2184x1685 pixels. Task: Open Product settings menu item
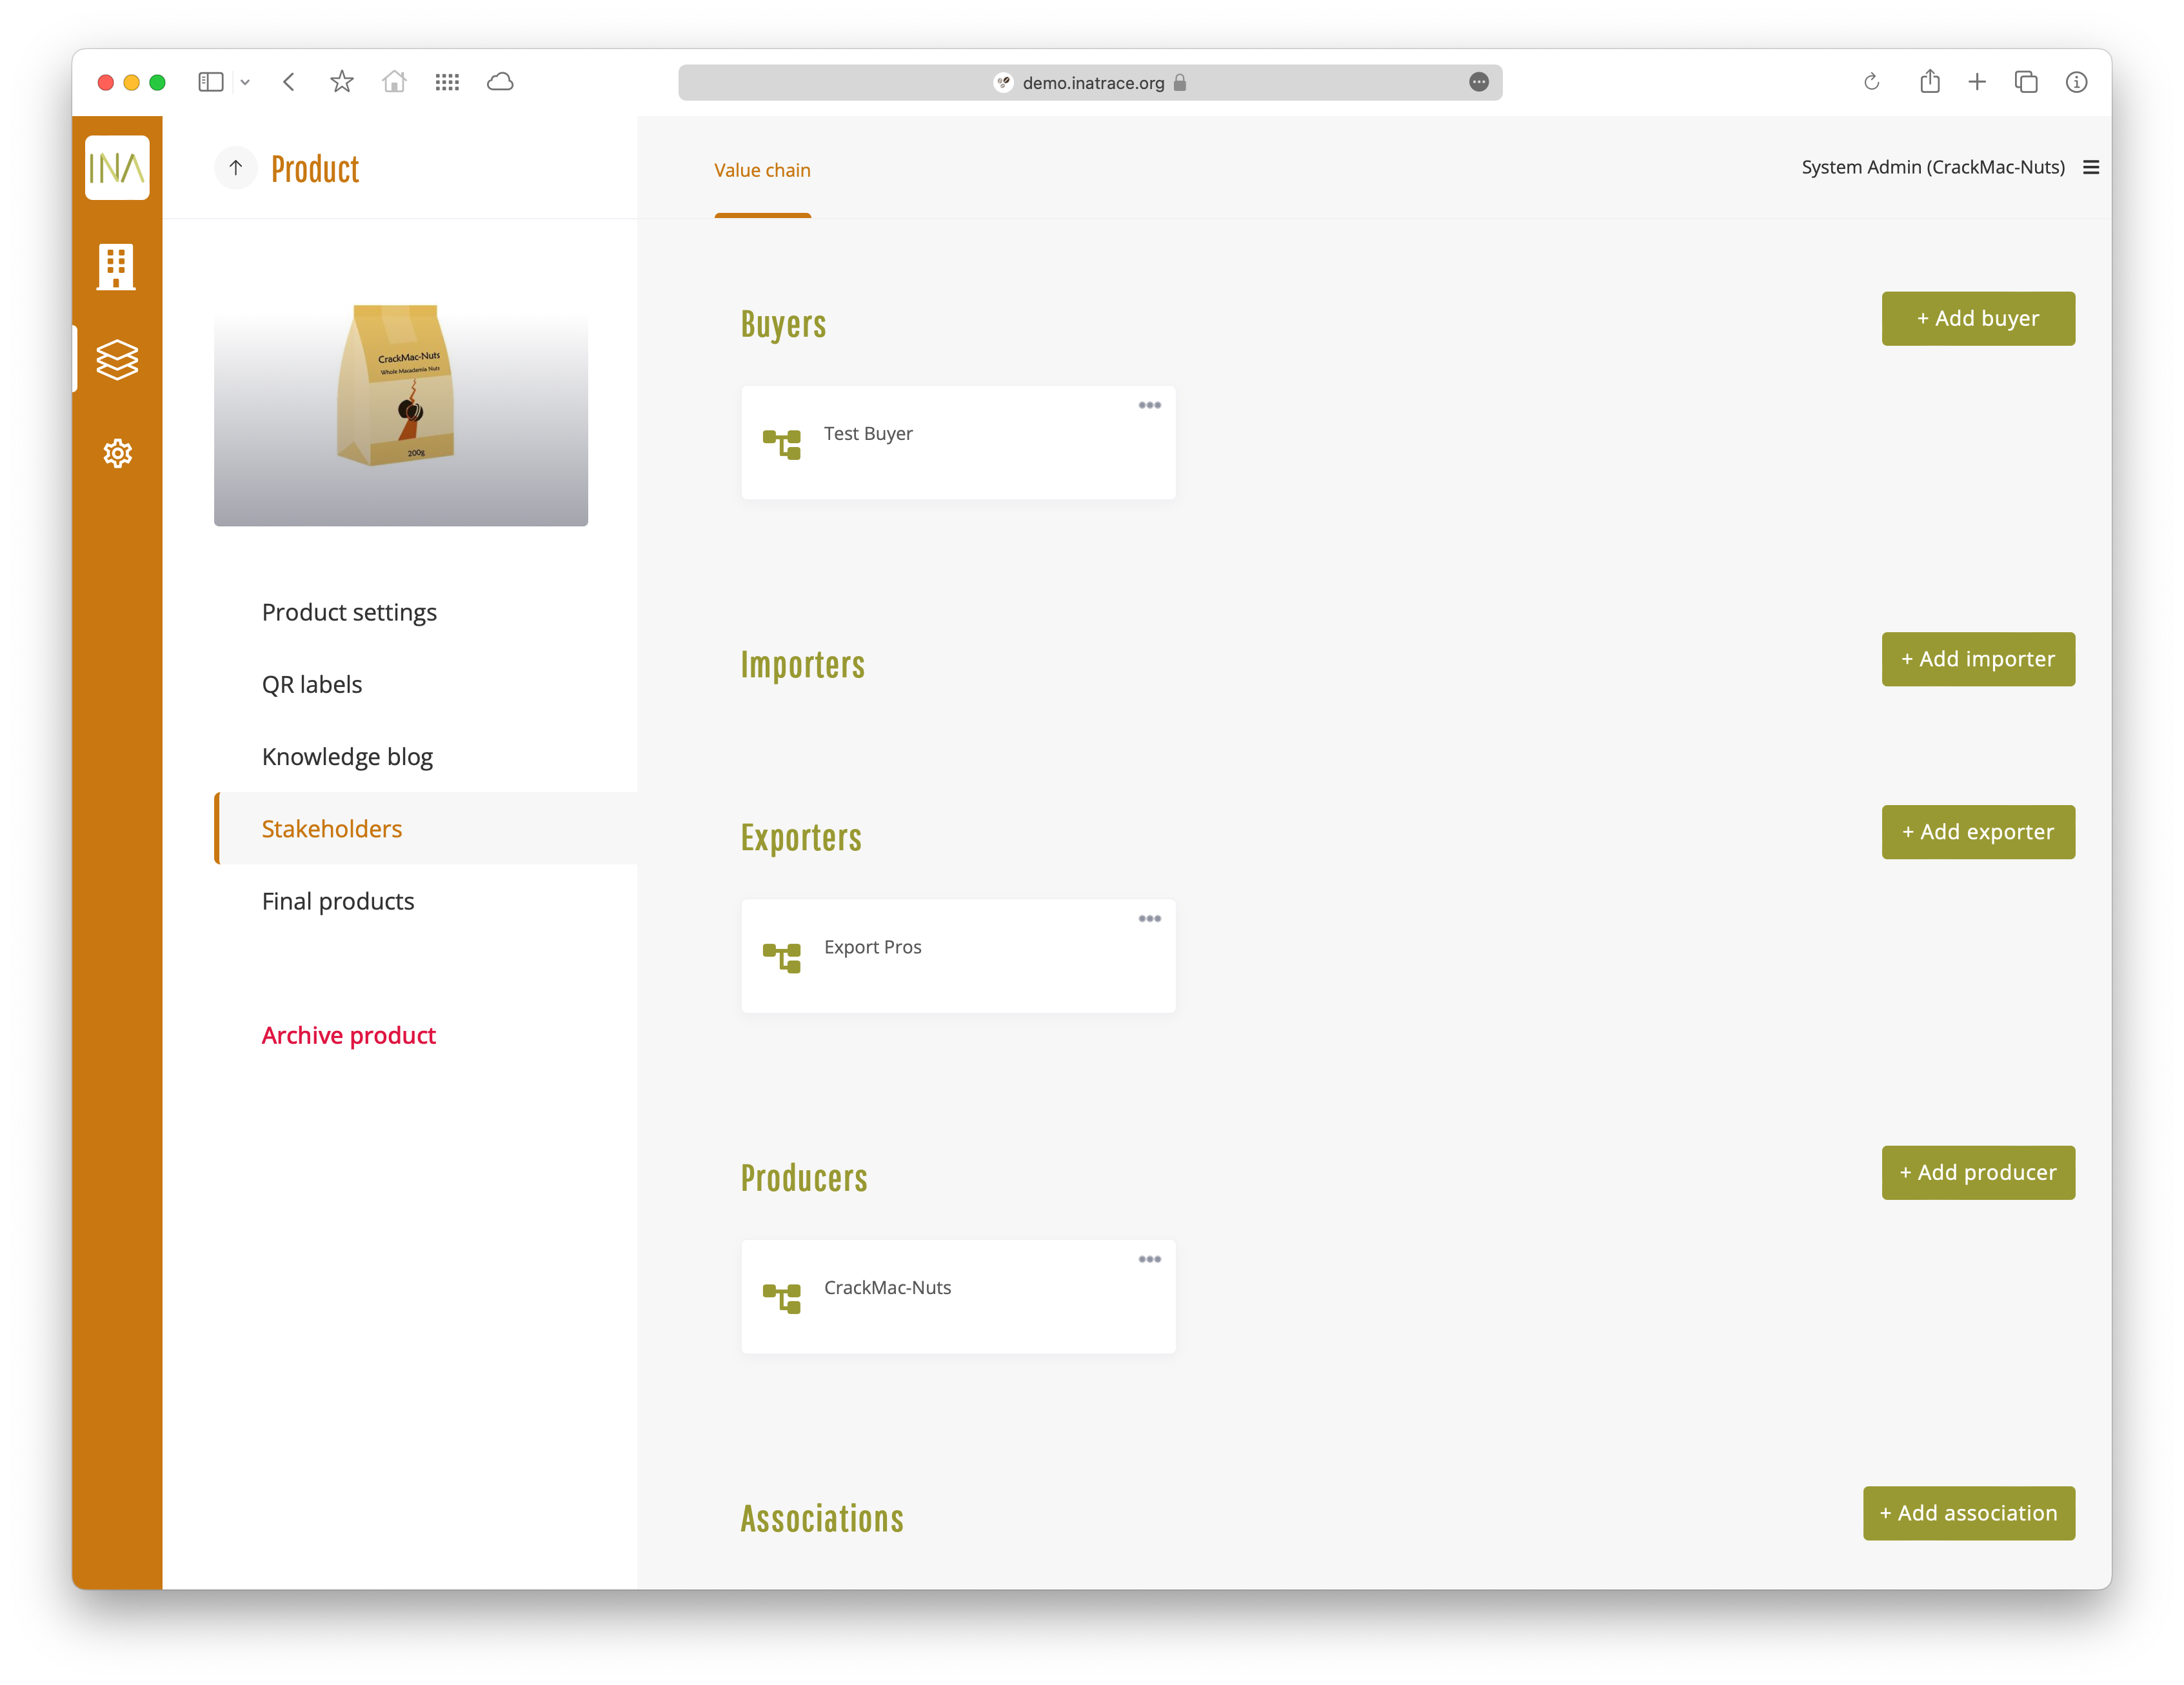(349, 612)
